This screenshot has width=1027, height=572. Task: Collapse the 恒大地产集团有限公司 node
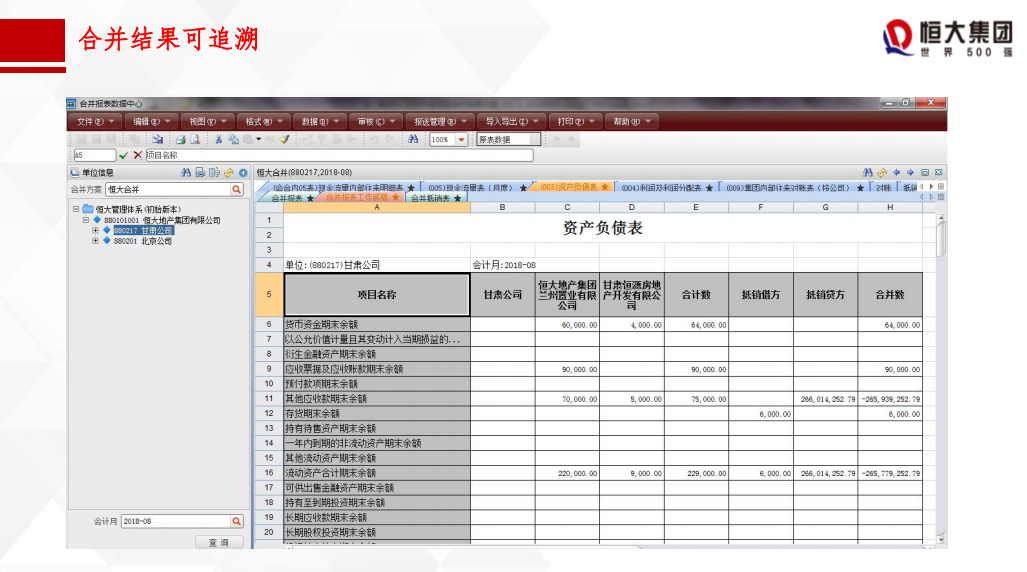[x=86, y=220]
